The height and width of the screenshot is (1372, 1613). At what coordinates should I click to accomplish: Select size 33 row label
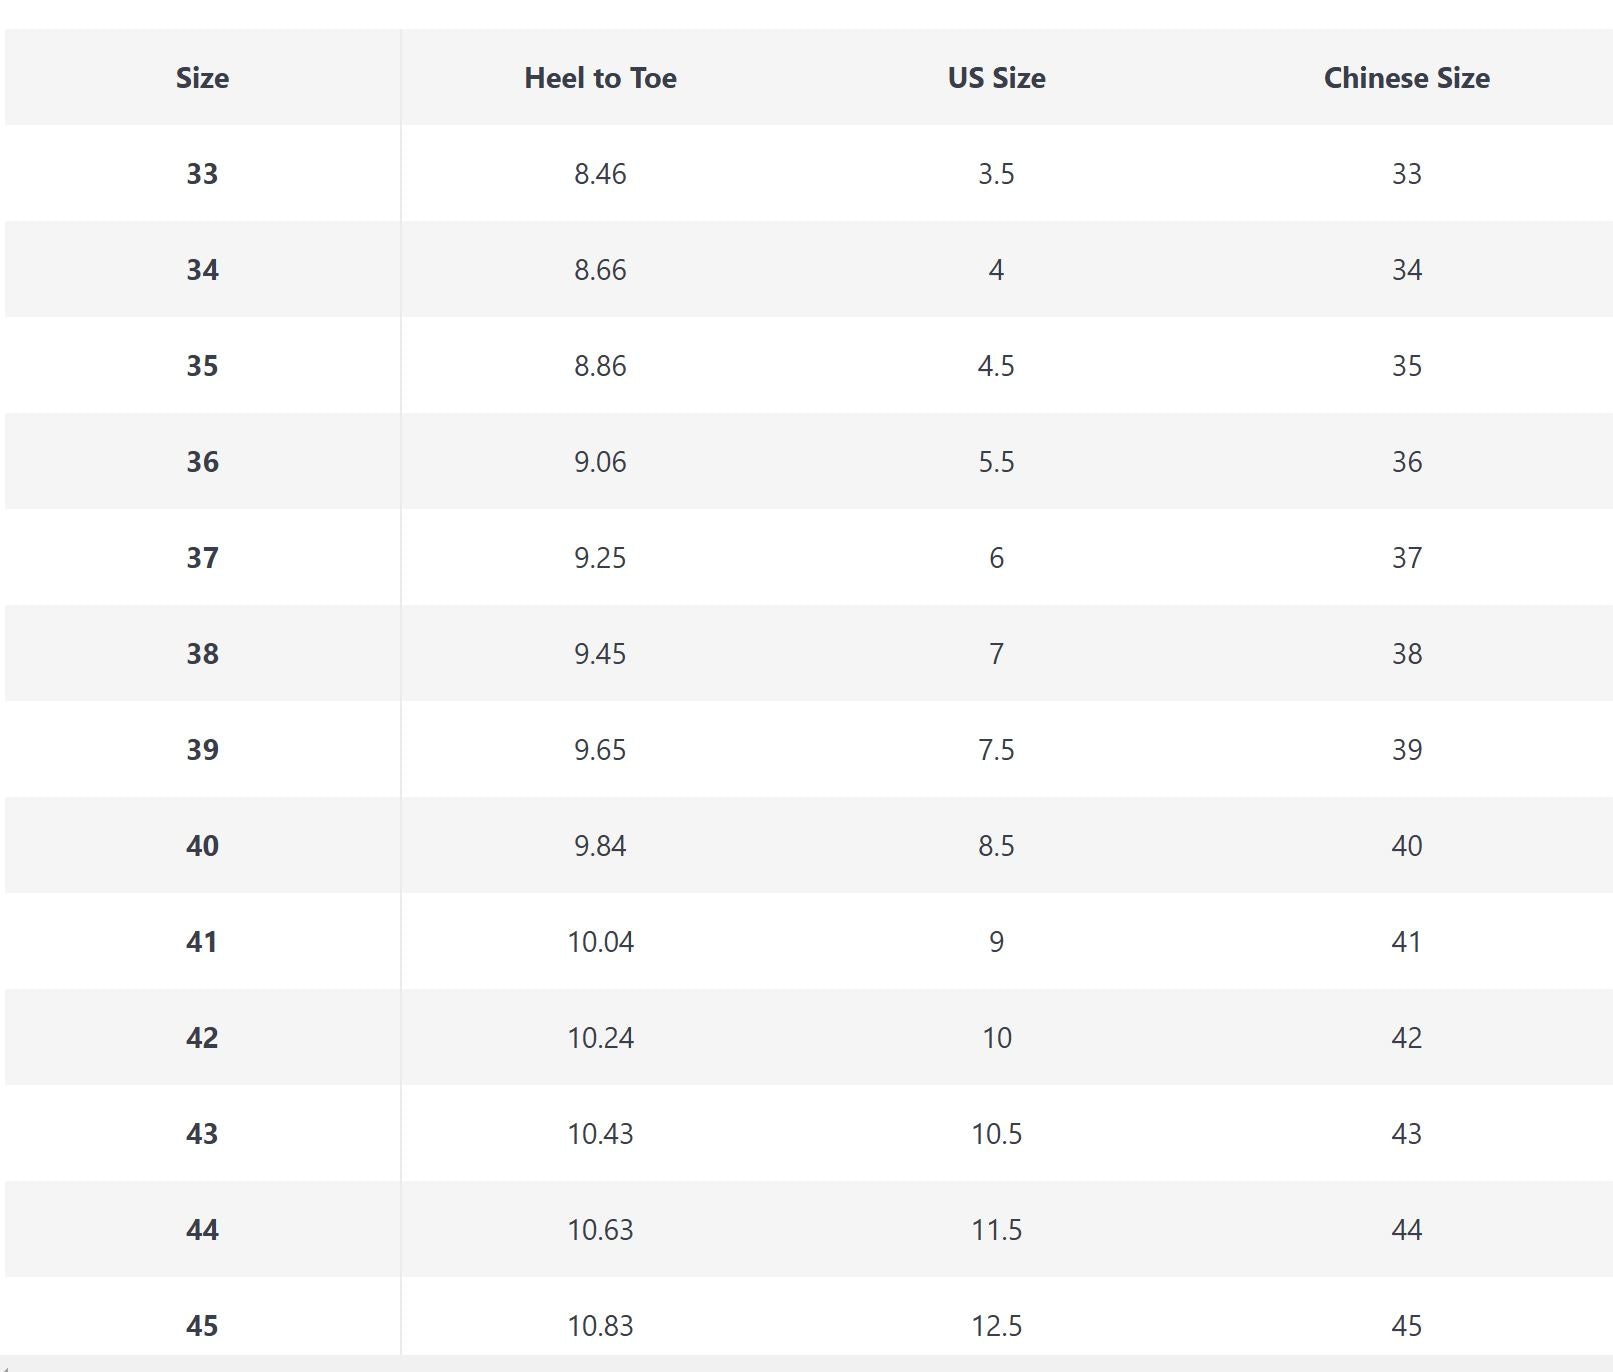202,174
